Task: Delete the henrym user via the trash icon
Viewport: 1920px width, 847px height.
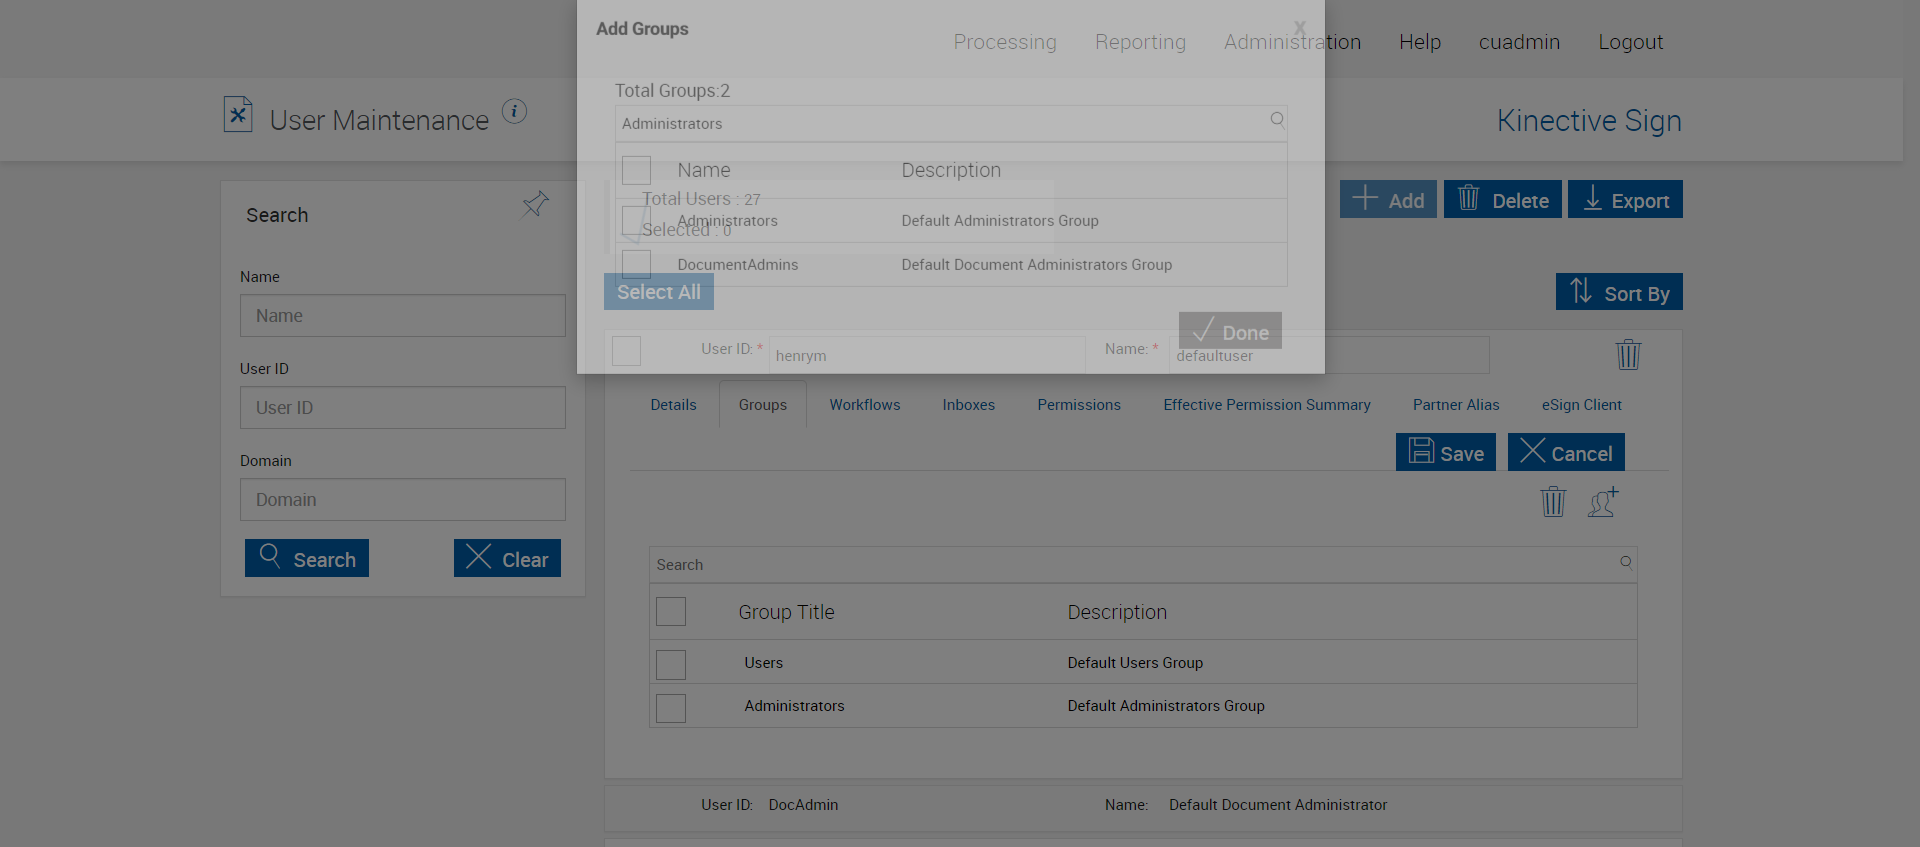Action: coord(1628,355)
